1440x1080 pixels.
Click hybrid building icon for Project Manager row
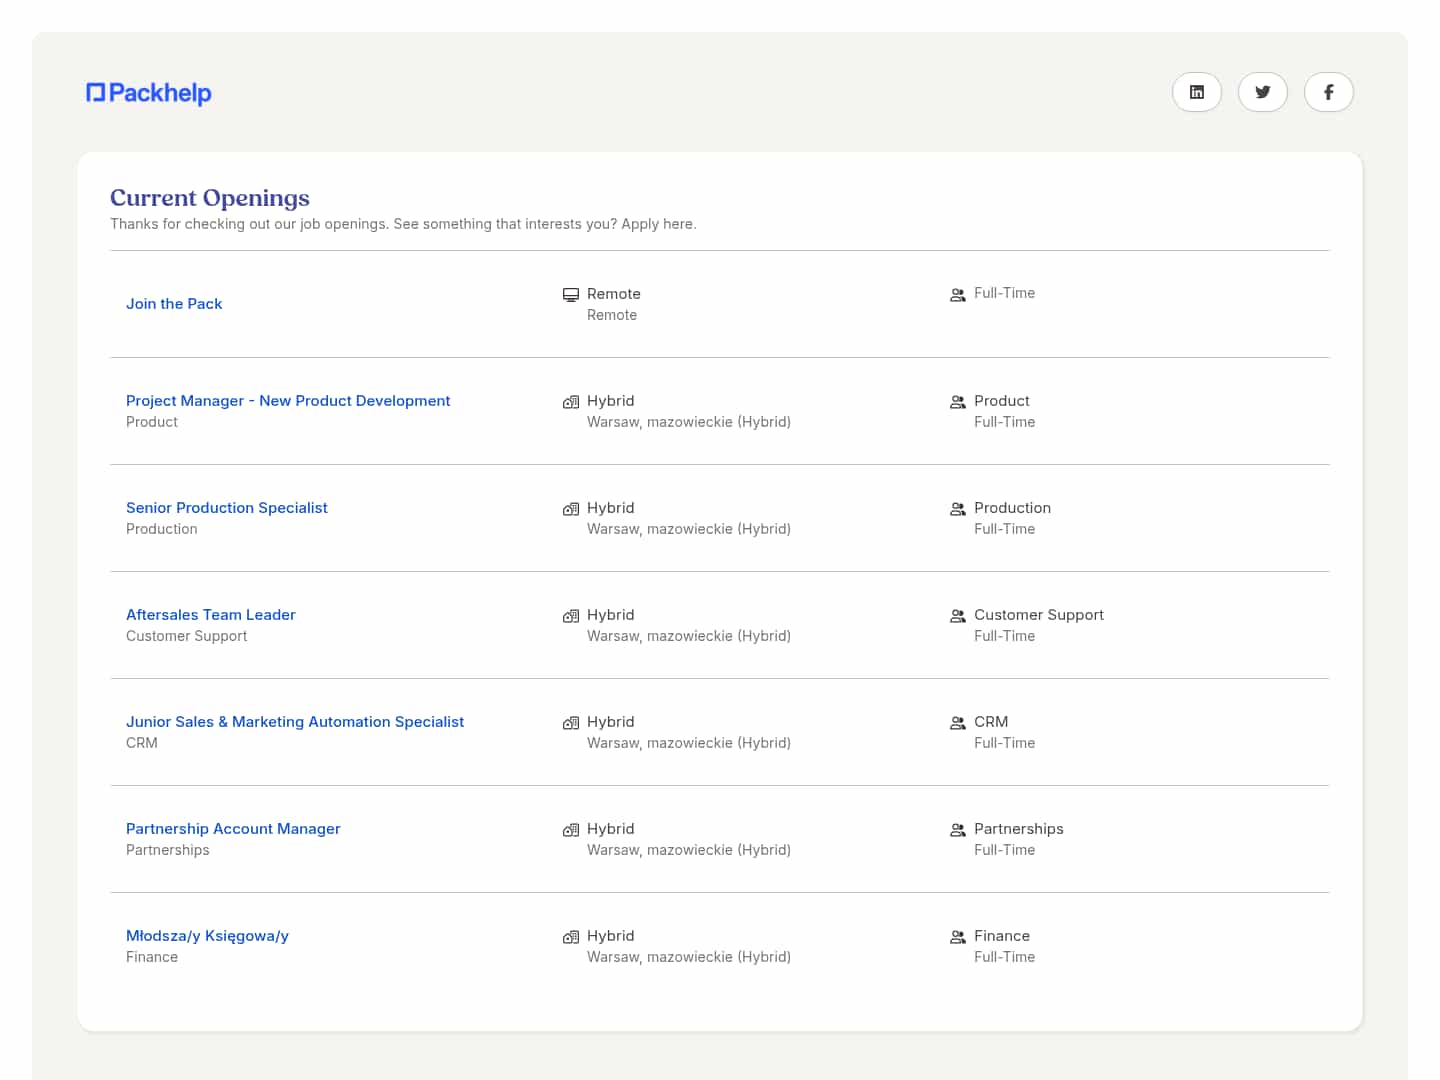(571, 402)
